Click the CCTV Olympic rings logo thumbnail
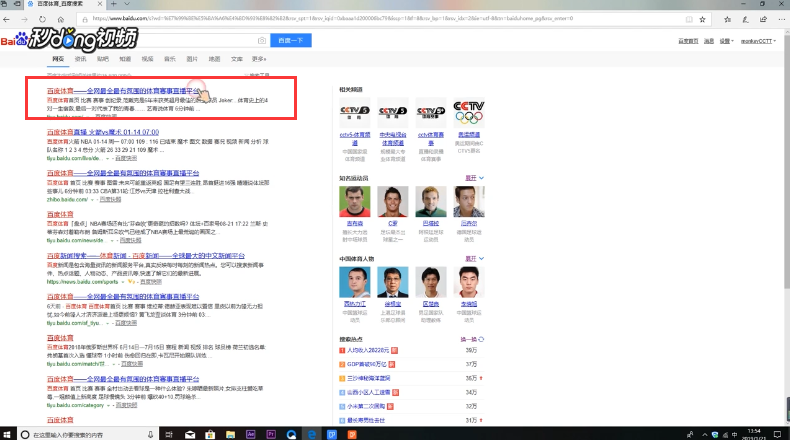Viewport: 790px width, 440px height. 469,113
